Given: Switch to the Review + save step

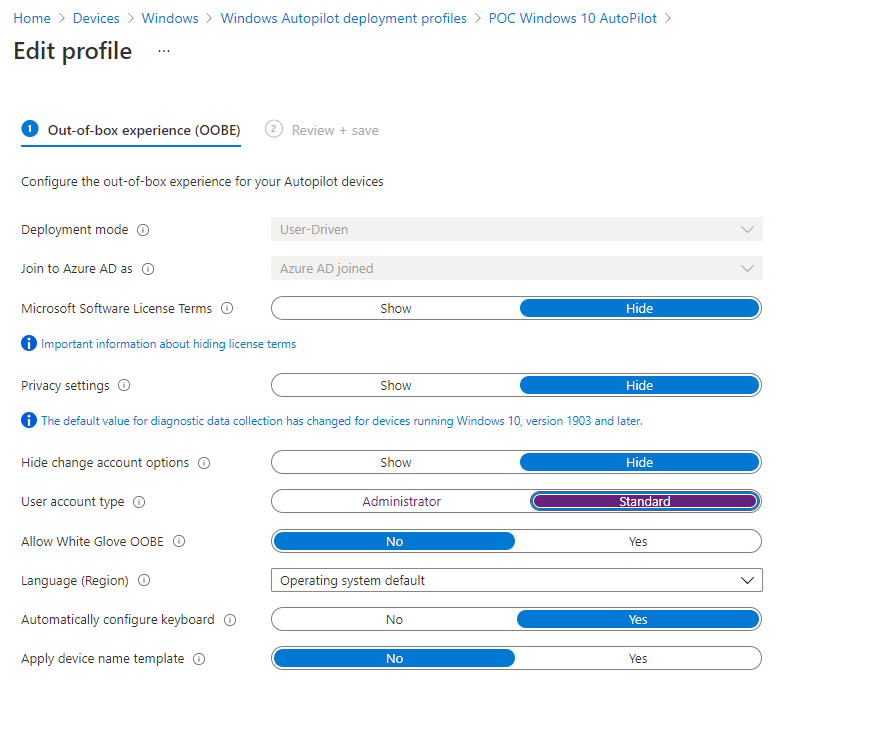Looking at the screenshot, I should pyautogui.click(x=322, y=130).
